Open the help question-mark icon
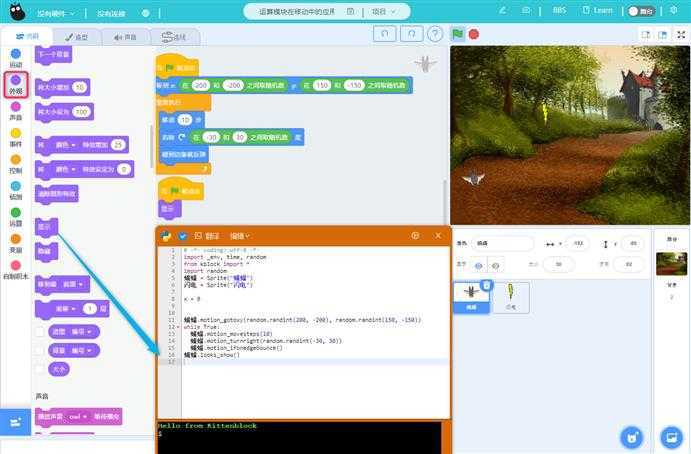This screenshot has height=454, width=691. point(435,34)
